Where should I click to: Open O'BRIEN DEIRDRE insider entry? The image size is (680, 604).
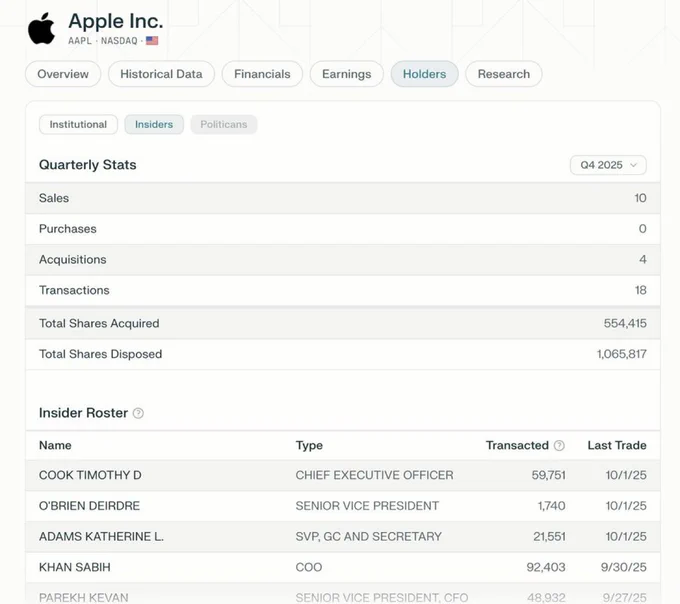[x=89, y=506]
